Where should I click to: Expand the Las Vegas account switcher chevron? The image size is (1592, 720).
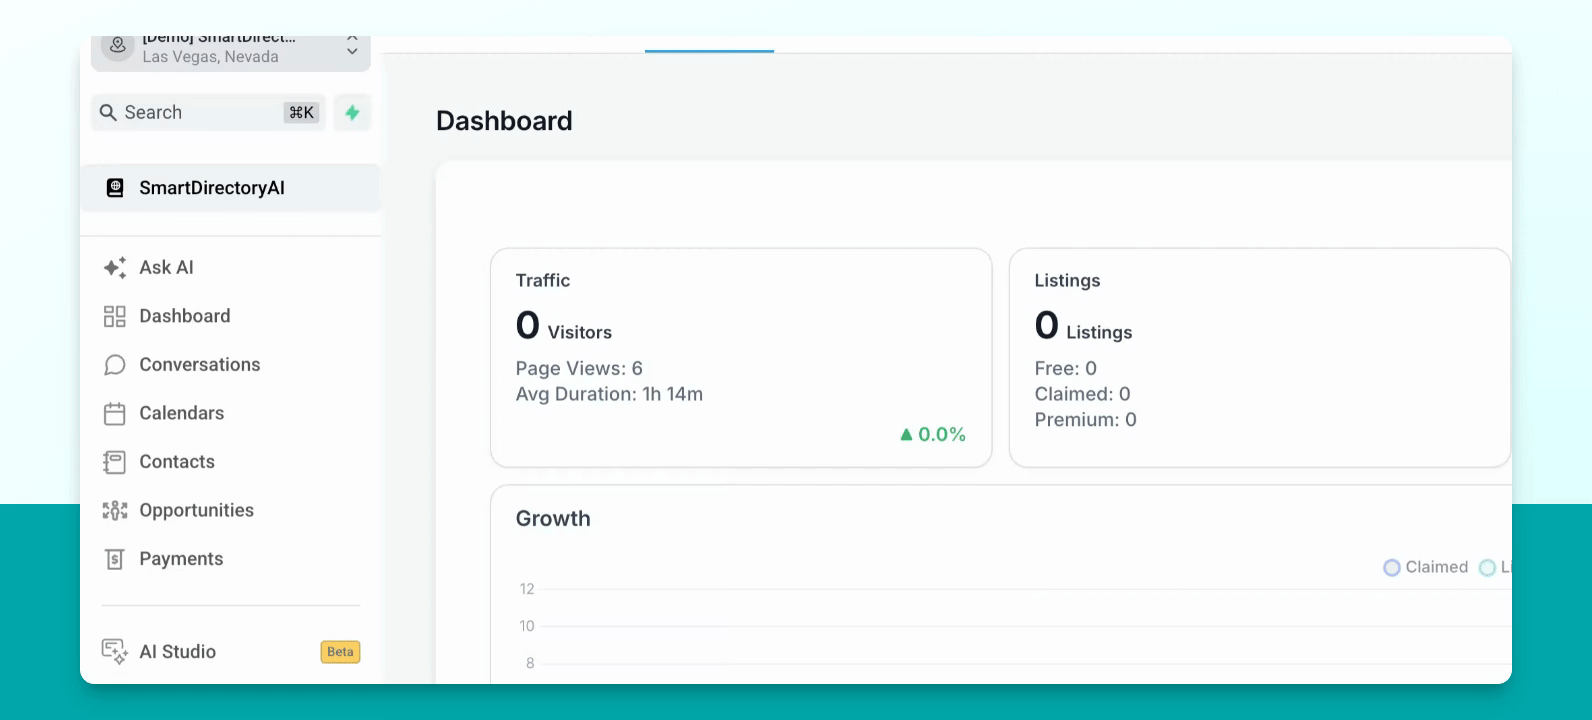[352, 45]
